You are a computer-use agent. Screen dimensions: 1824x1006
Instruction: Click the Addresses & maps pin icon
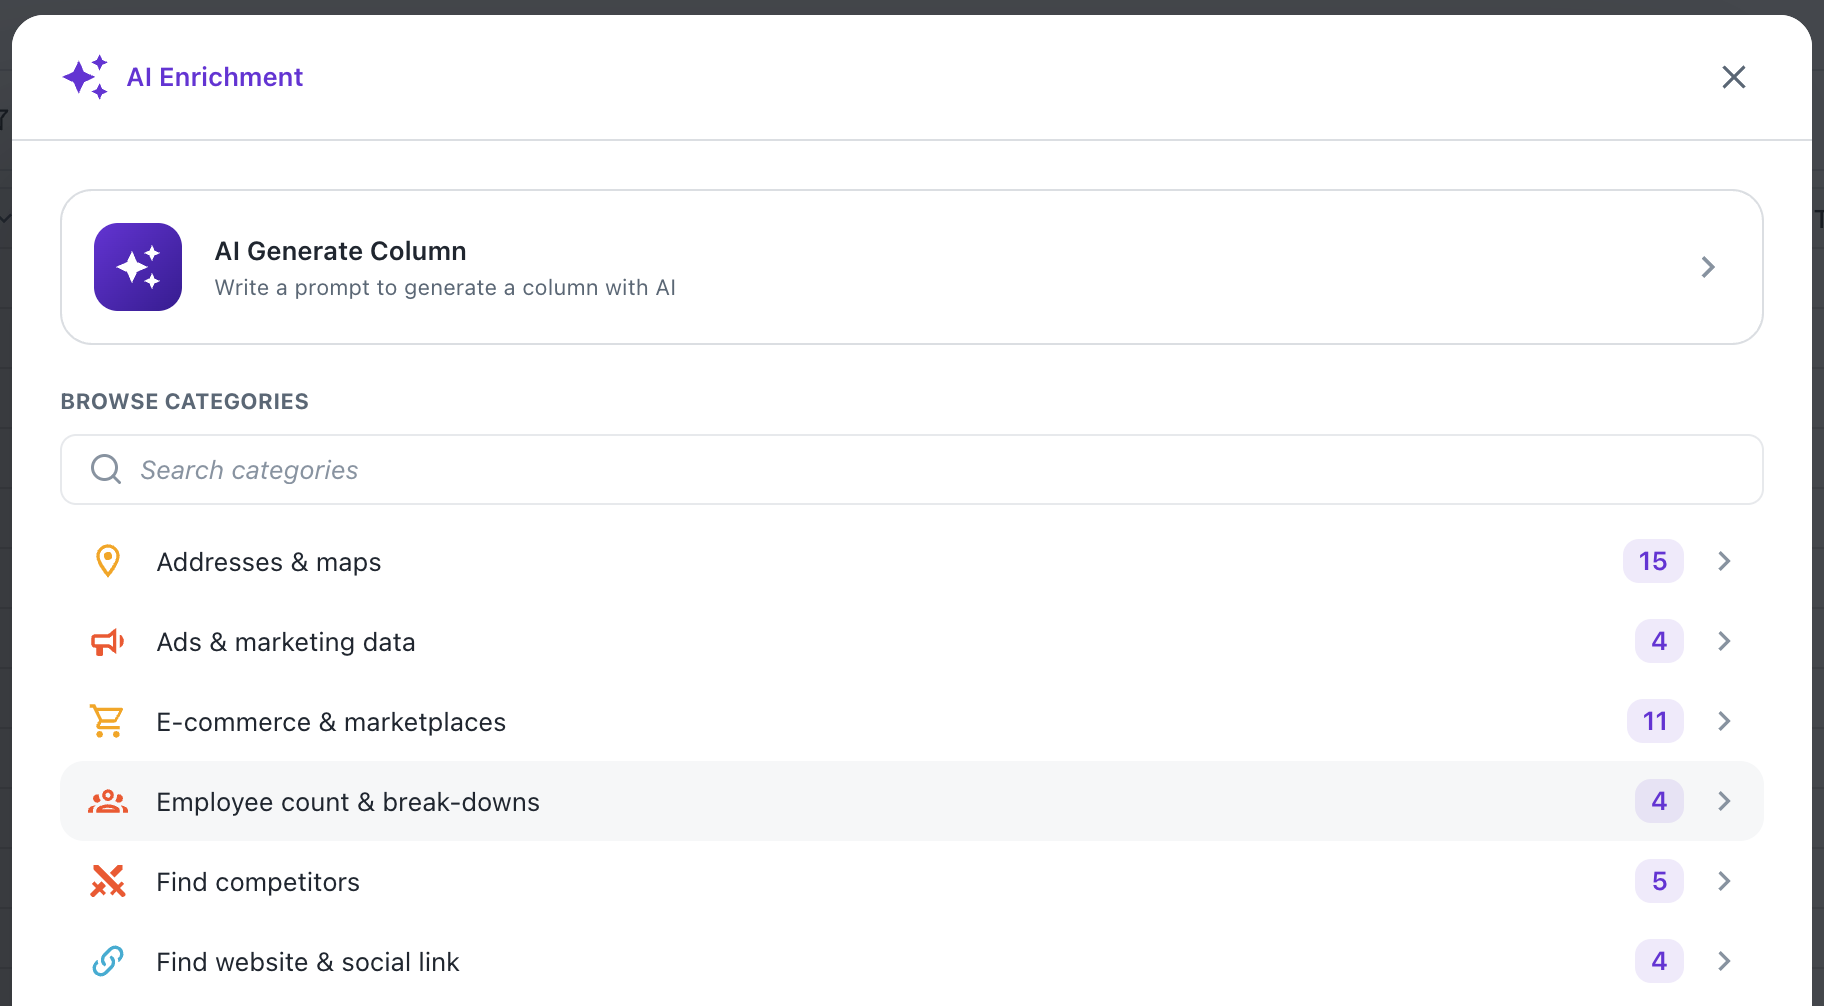pos(108,561)
